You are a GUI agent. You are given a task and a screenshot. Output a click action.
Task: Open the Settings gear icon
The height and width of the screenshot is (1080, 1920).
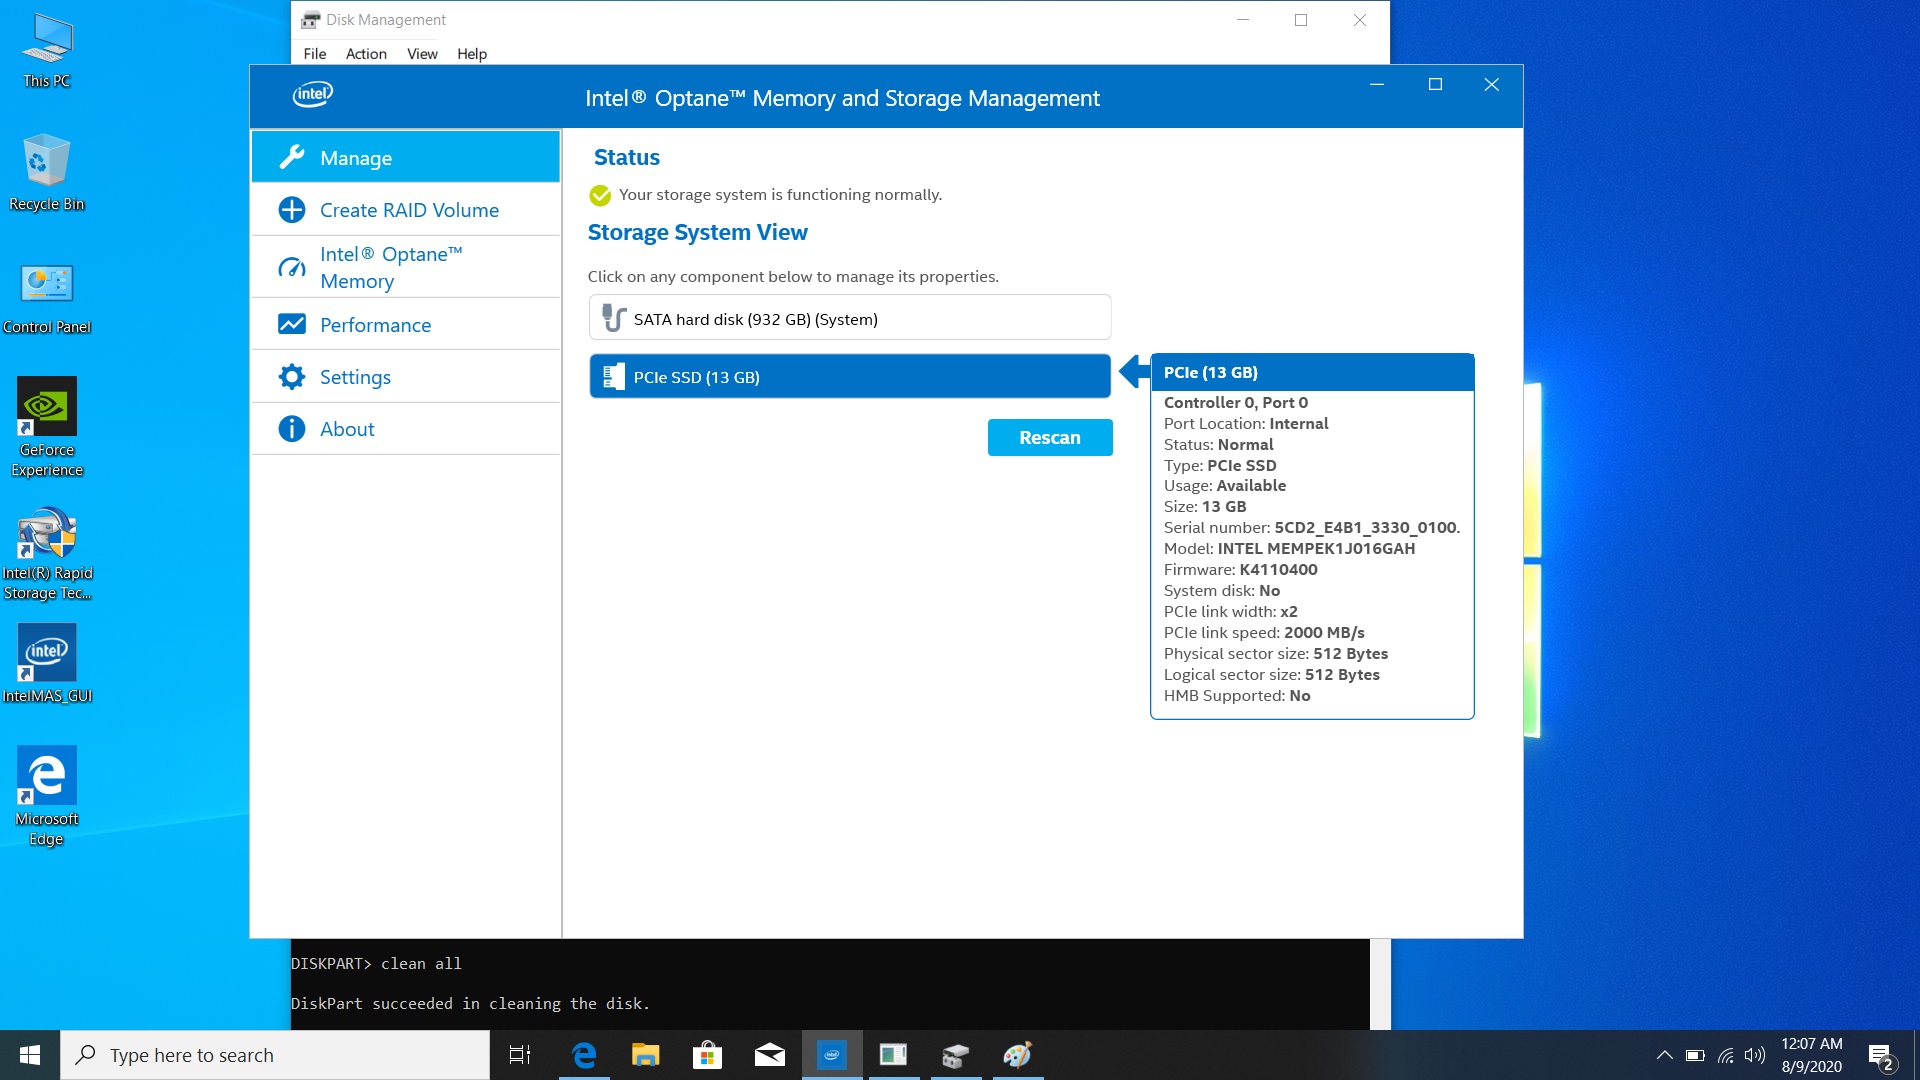[292, 377]
